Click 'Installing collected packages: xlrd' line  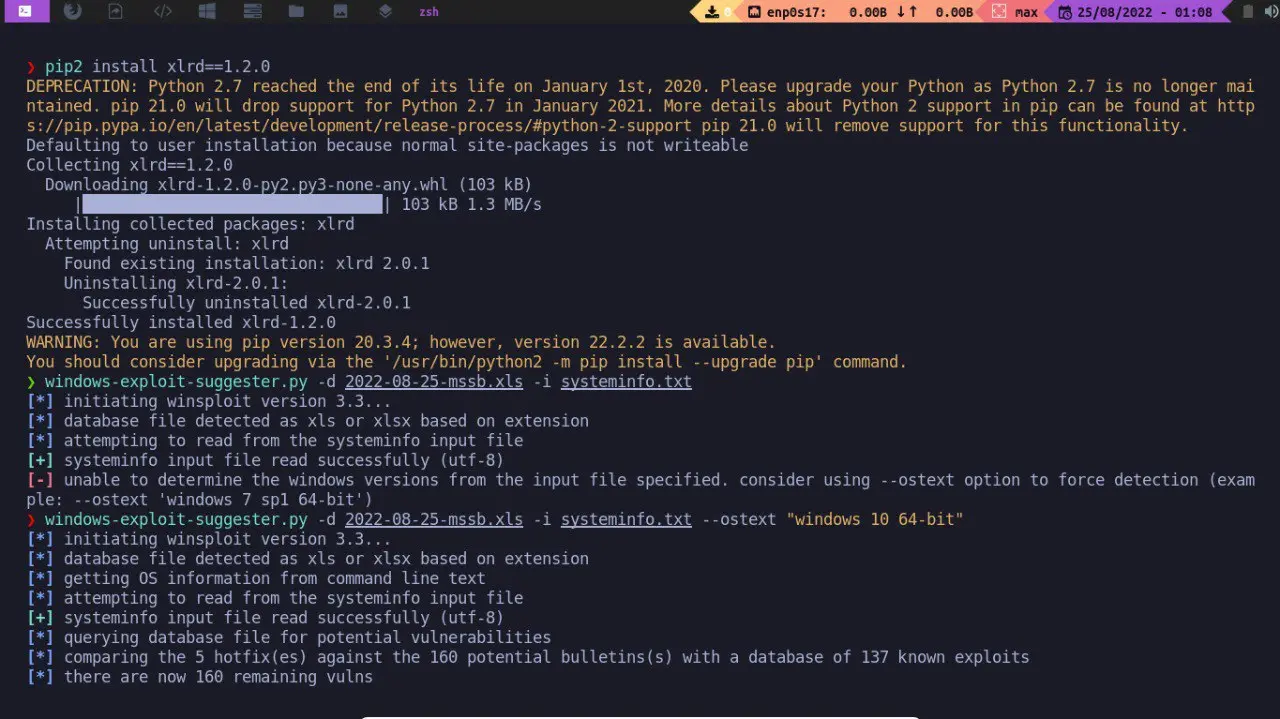click(190, 224)
